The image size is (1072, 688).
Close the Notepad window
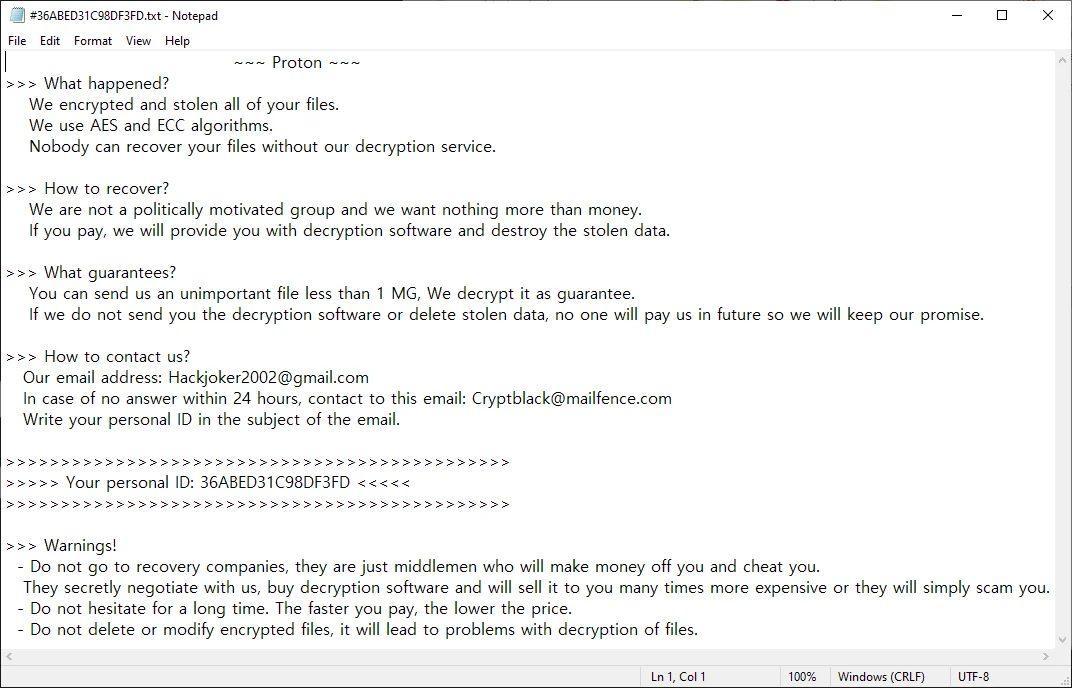1048,15
